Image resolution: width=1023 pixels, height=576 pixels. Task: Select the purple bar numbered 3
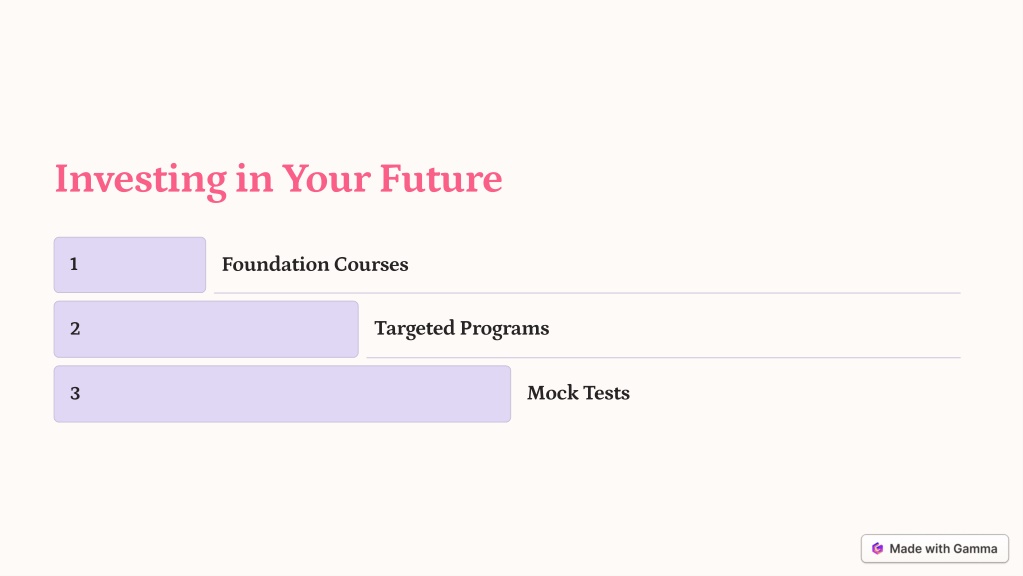click(282, 394)
